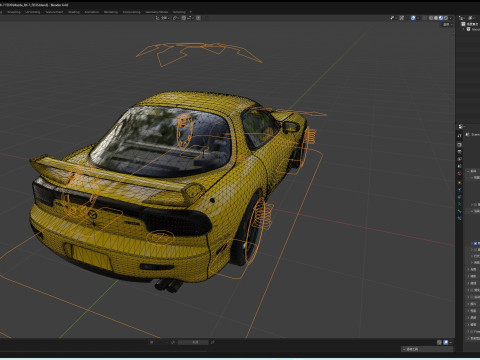Open the viewport object visibility menu
Viewport: 480px width, 360px height.
(x=393, y=18)
